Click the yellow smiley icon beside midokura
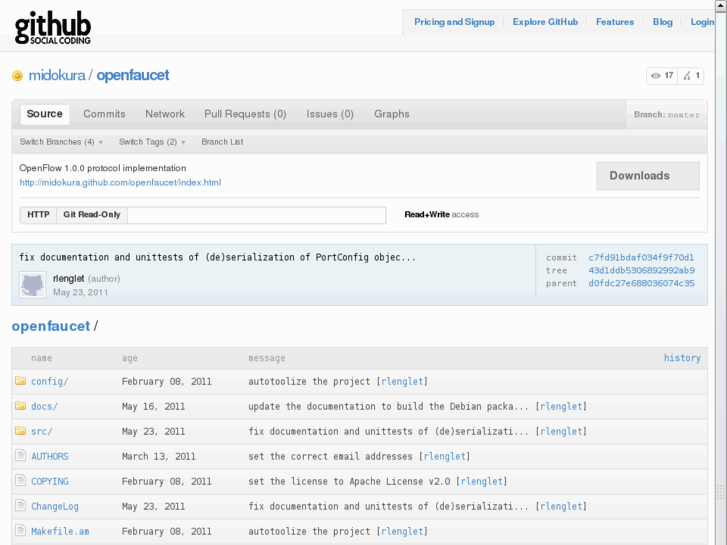Viewport: 727px width, 545px height. click(x=17, y=76)
